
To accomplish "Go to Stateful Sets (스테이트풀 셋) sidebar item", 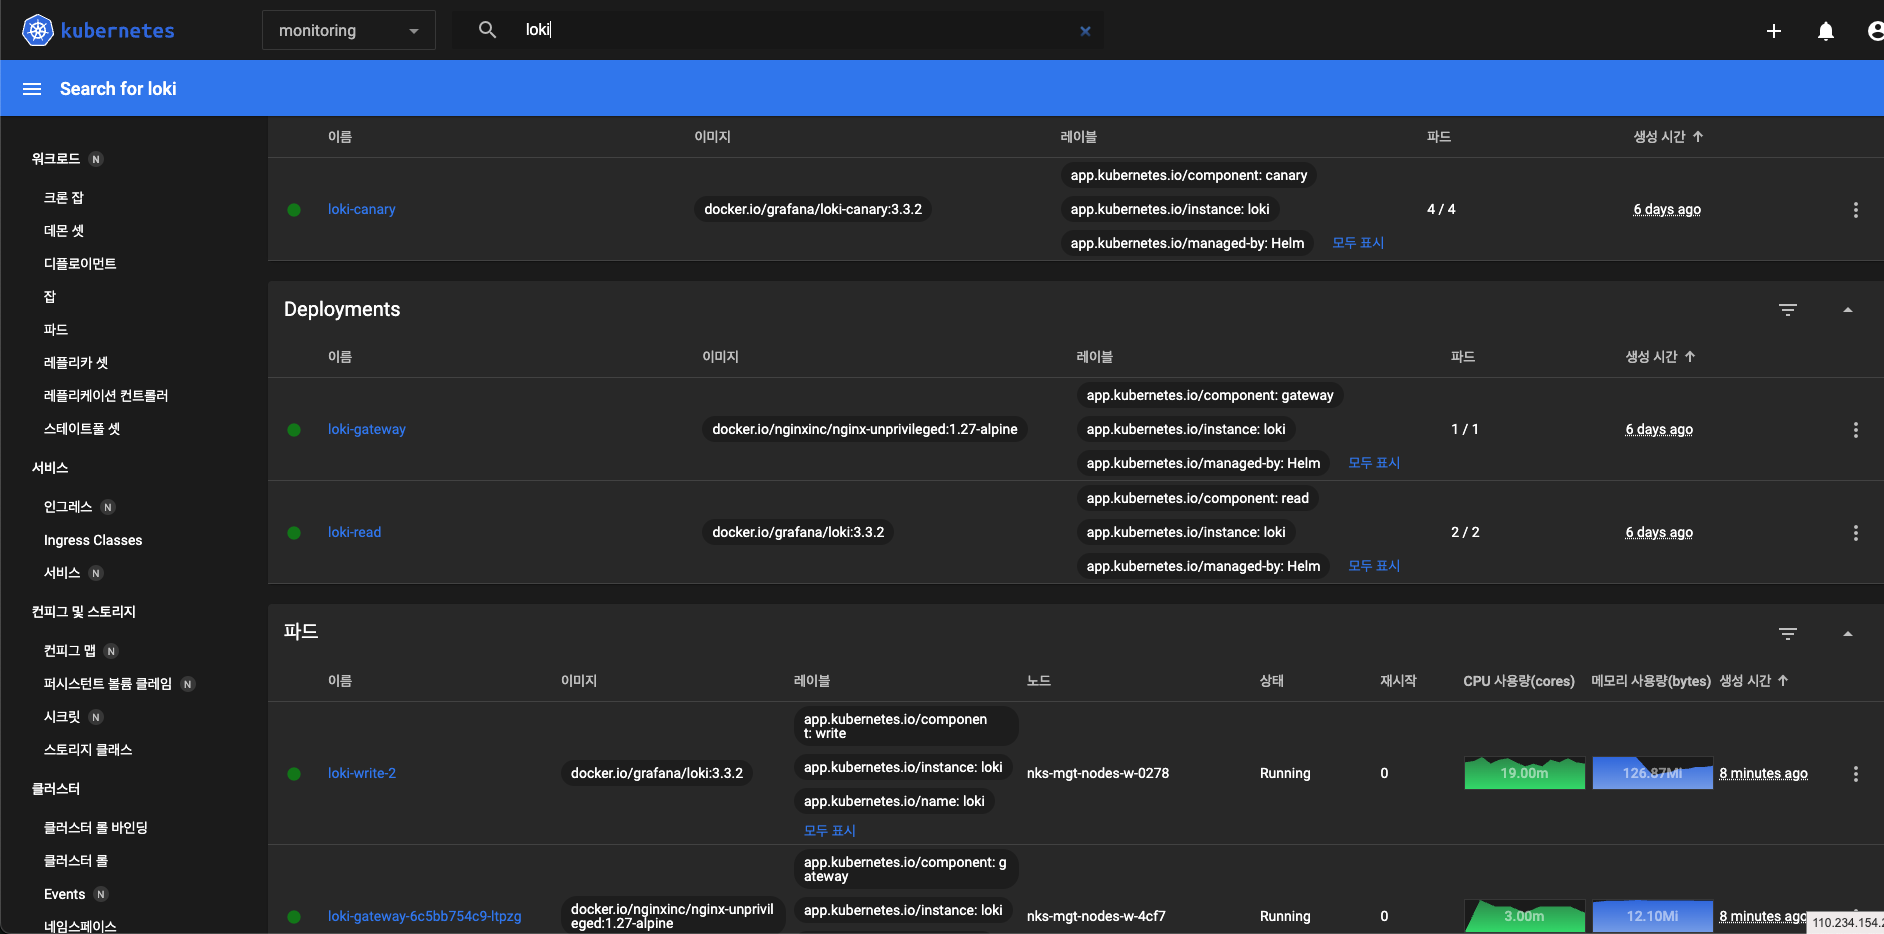I will pos(82,429).
